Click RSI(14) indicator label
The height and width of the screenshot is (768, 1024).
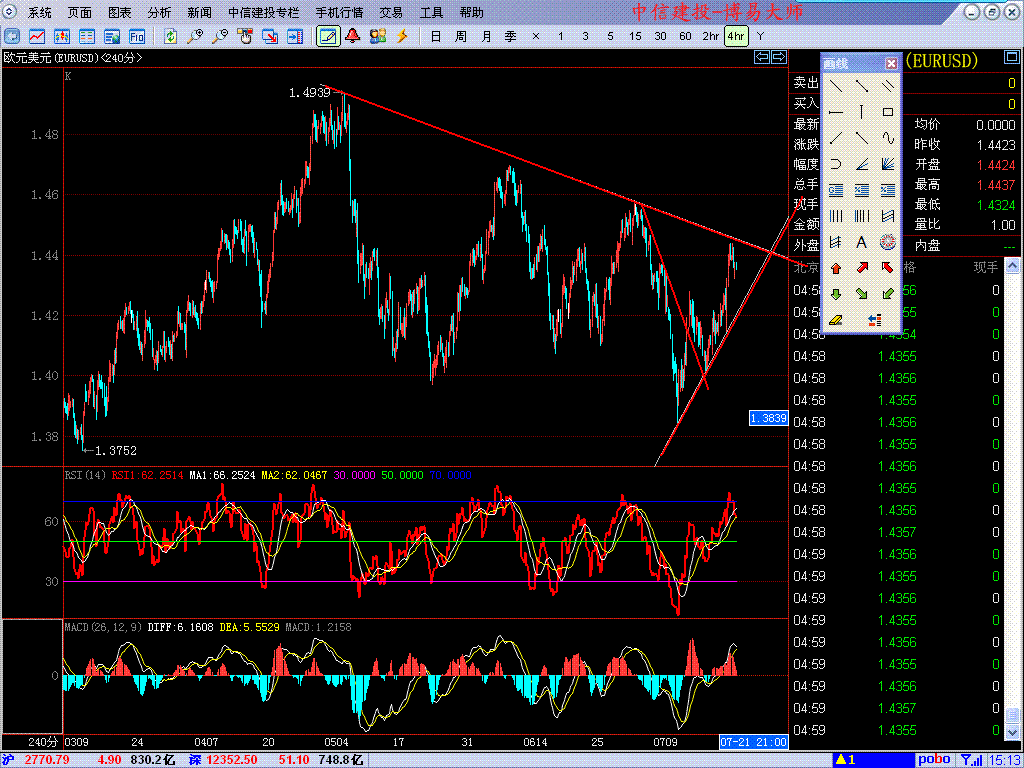(85, 475)
